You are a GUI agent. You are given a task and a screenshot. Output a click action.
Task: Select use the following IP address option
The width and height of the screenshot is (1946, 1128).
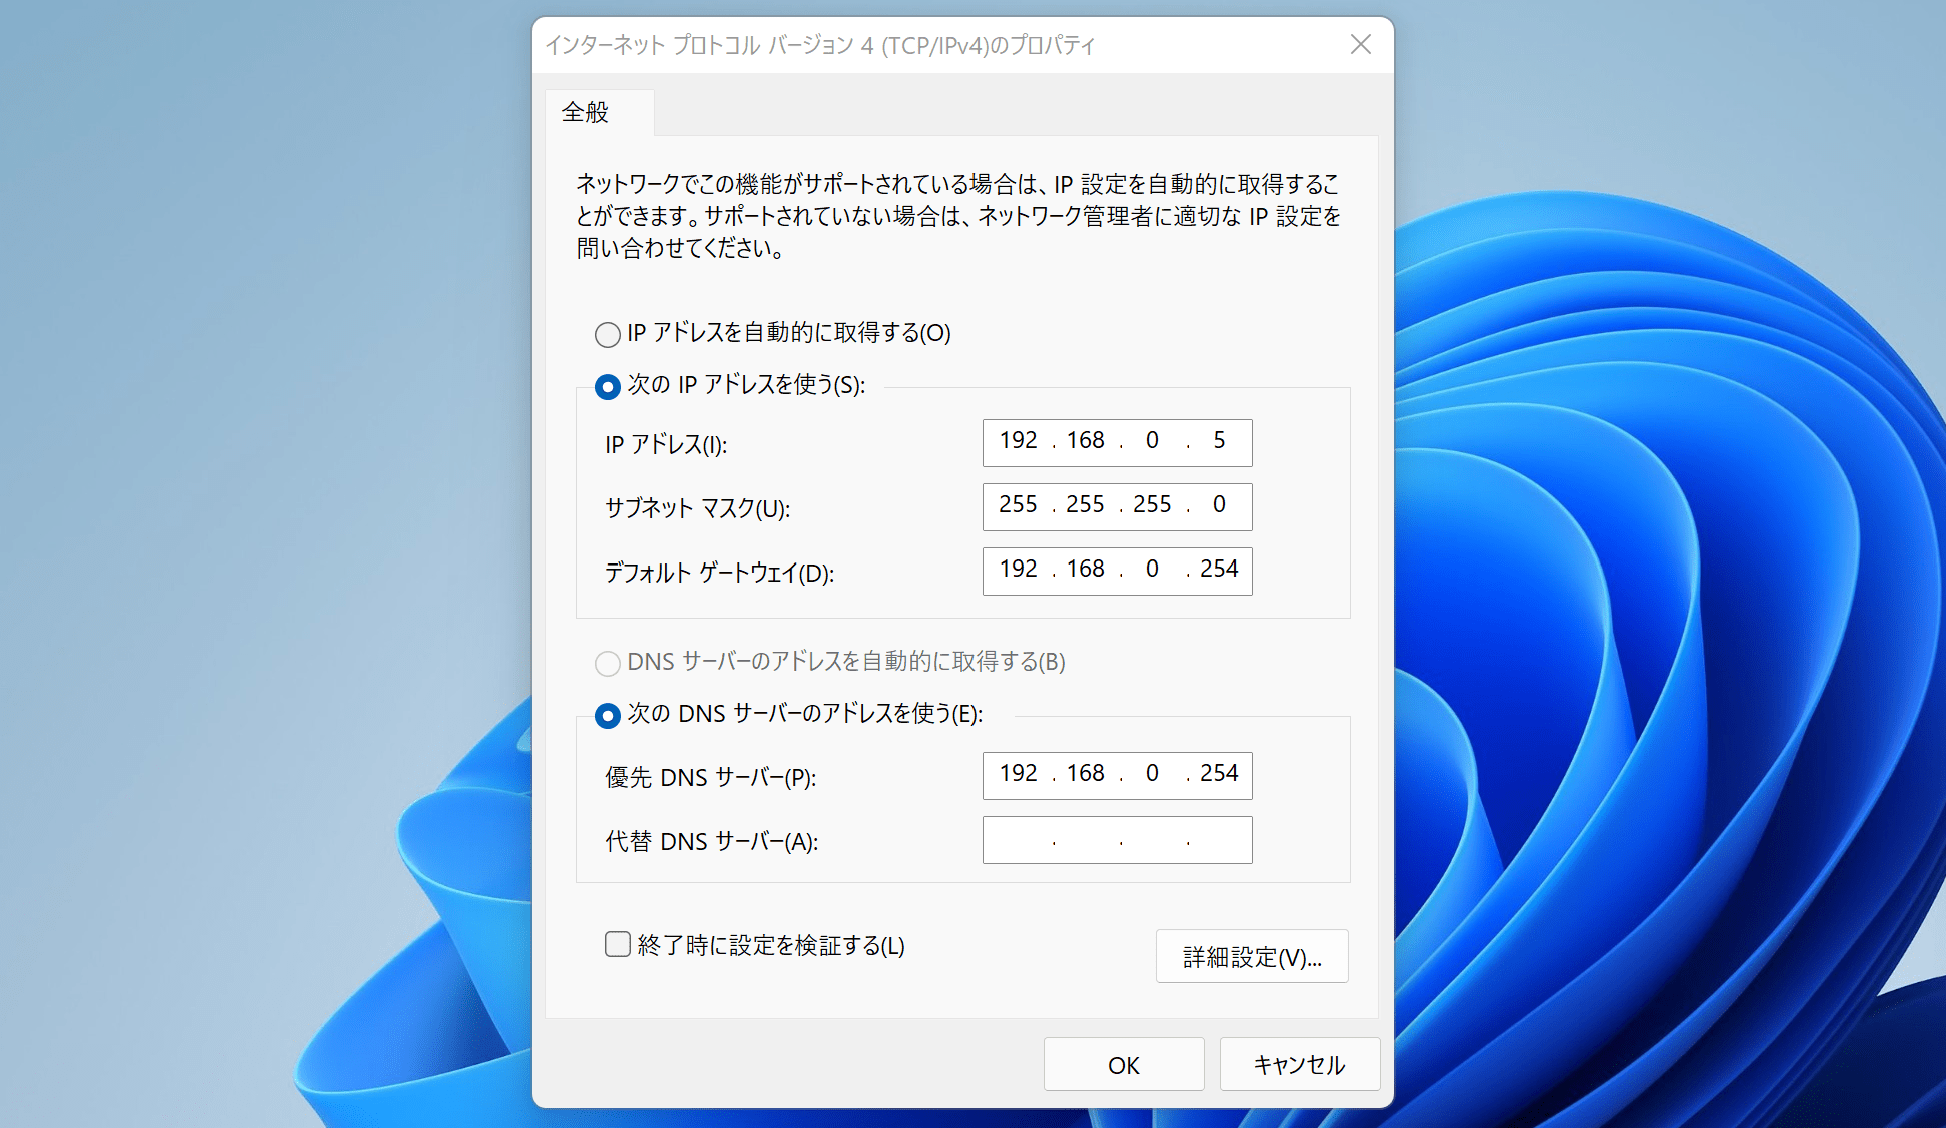tap(607, 386)
